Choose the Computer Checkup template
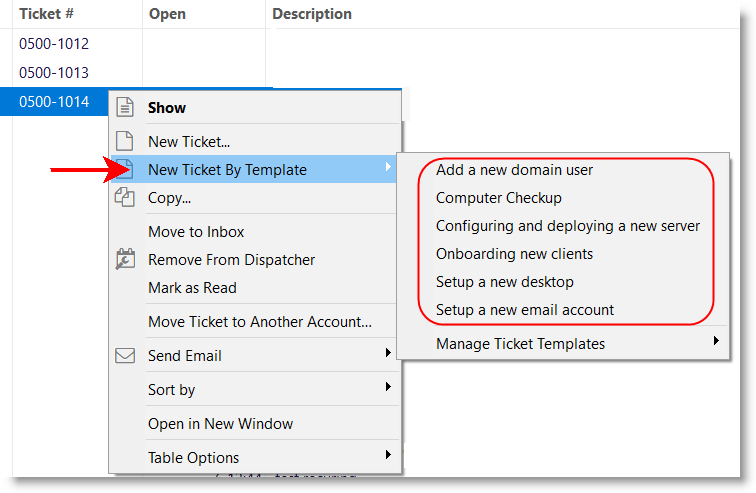The height and width of the screenshot is (493, 756). pyautogui.click(x=499, y=198)
